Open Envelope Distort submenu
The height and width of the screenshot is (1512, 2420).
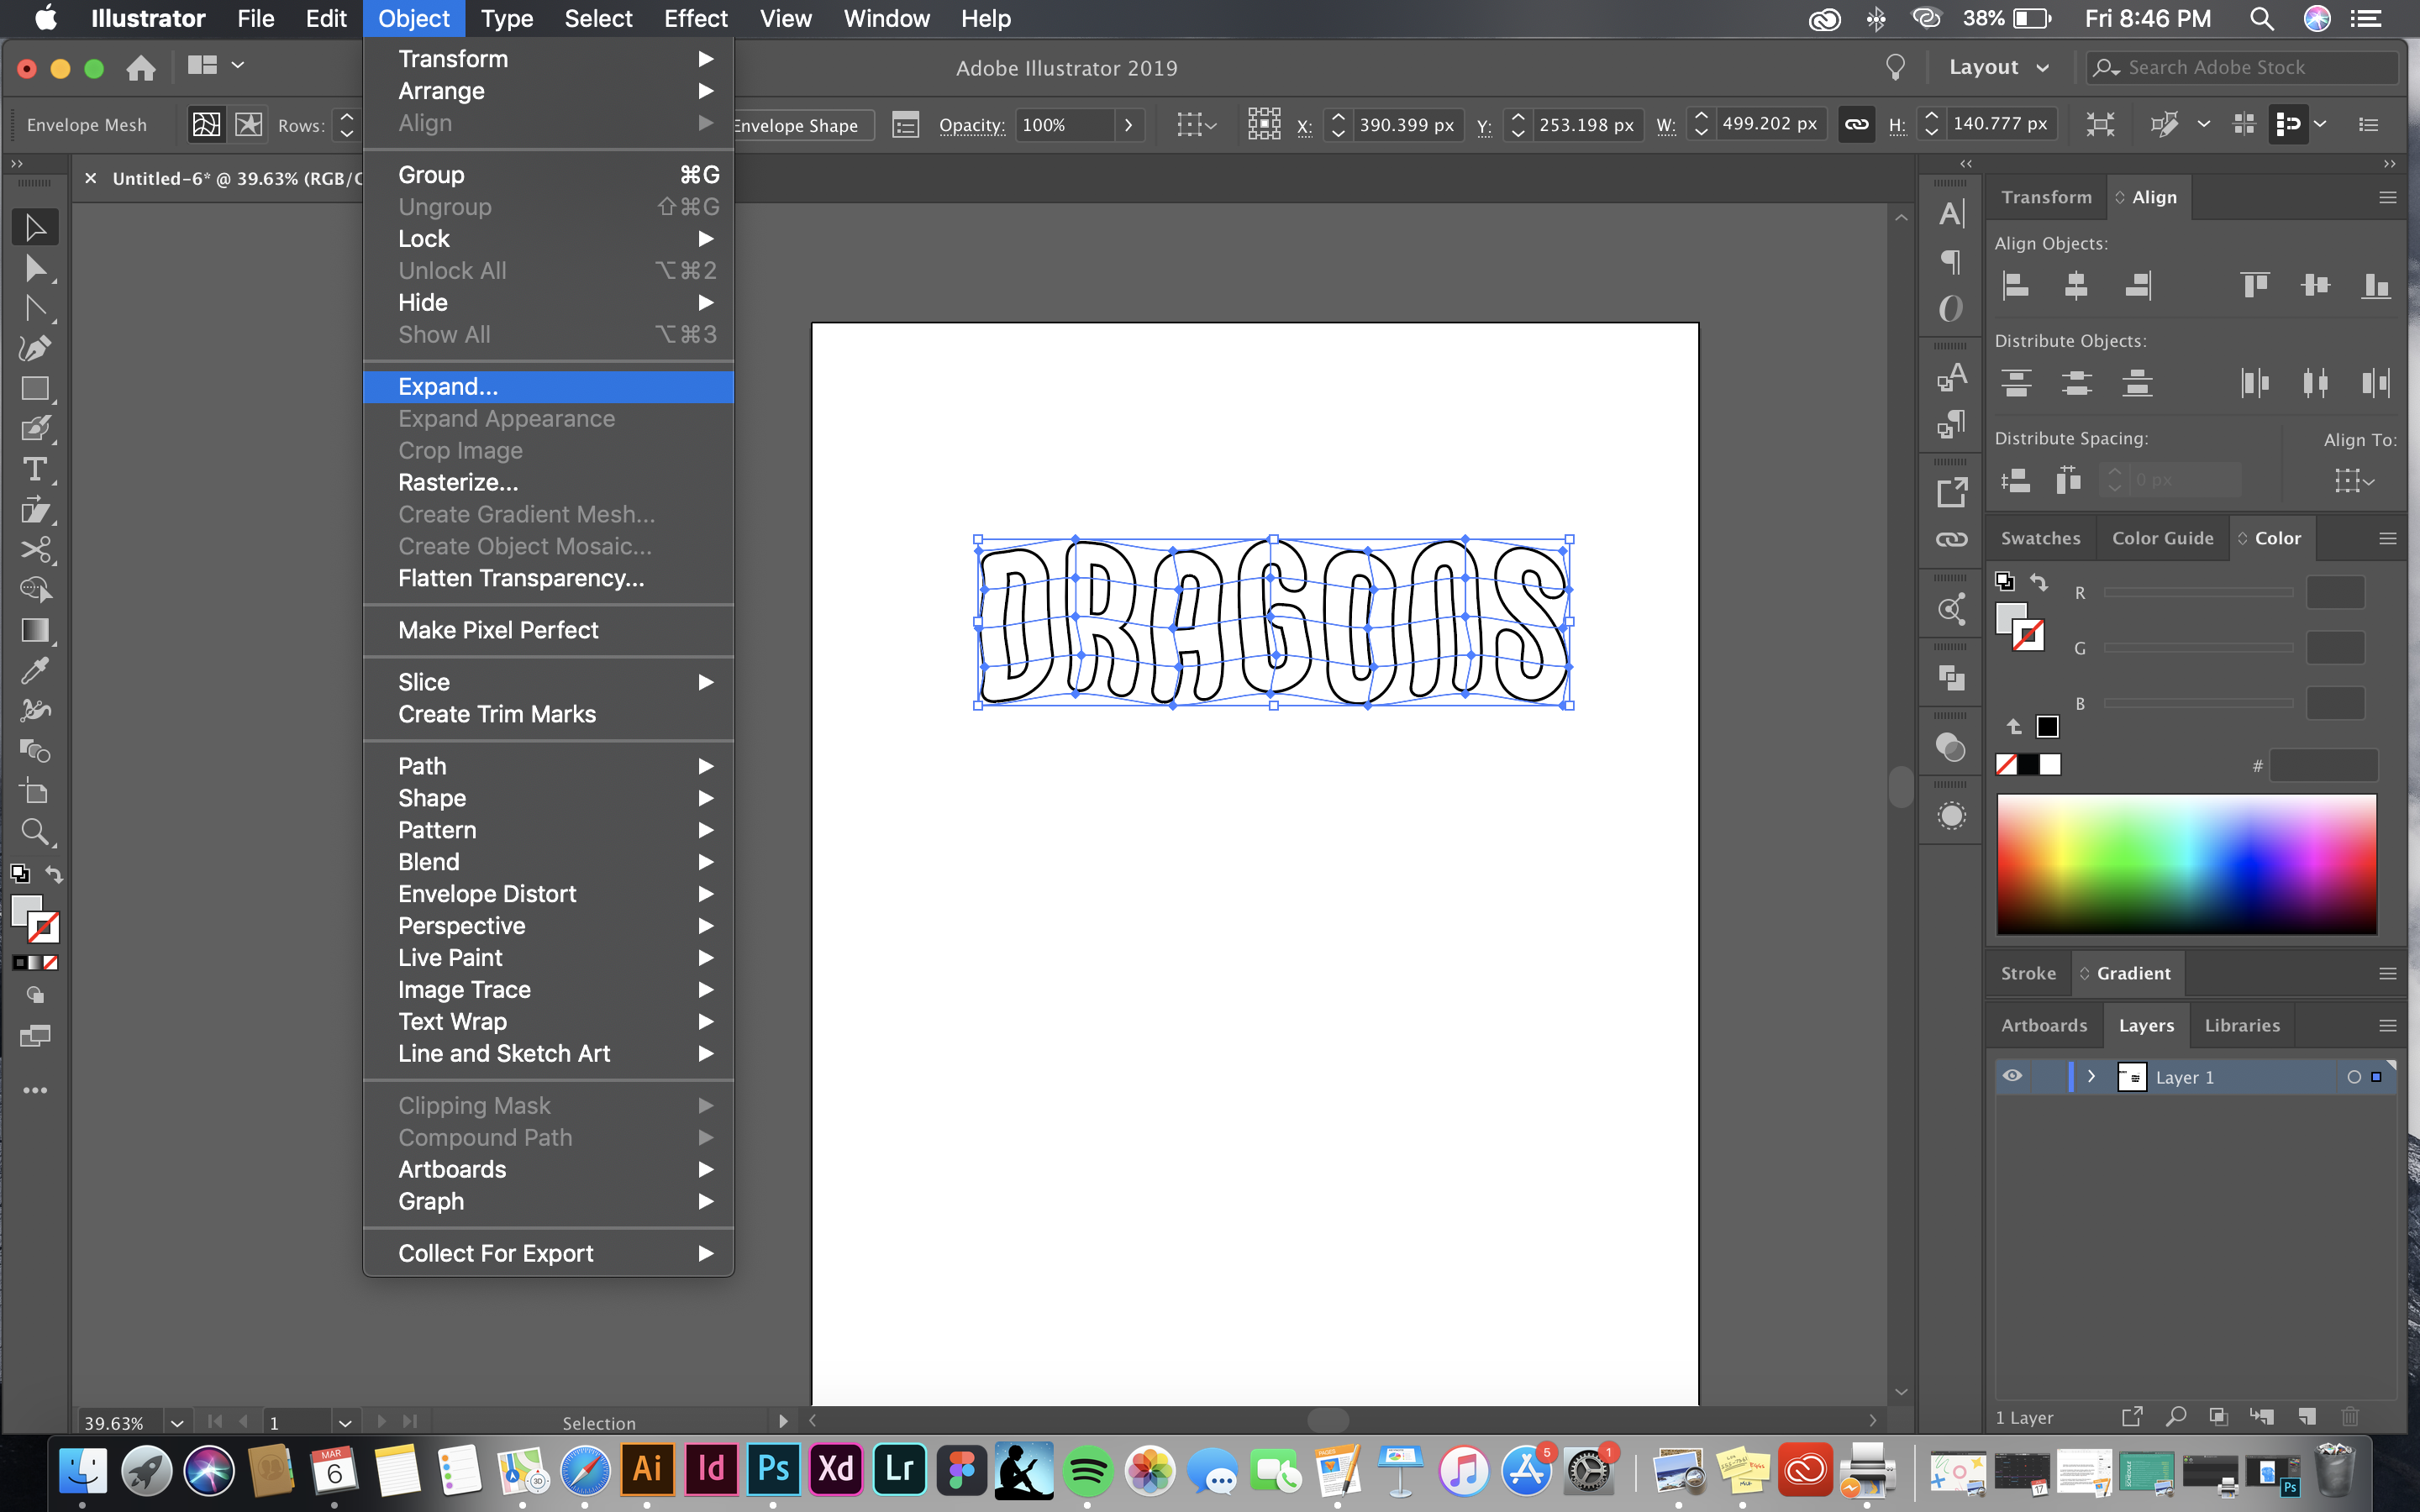coord(548,894)
